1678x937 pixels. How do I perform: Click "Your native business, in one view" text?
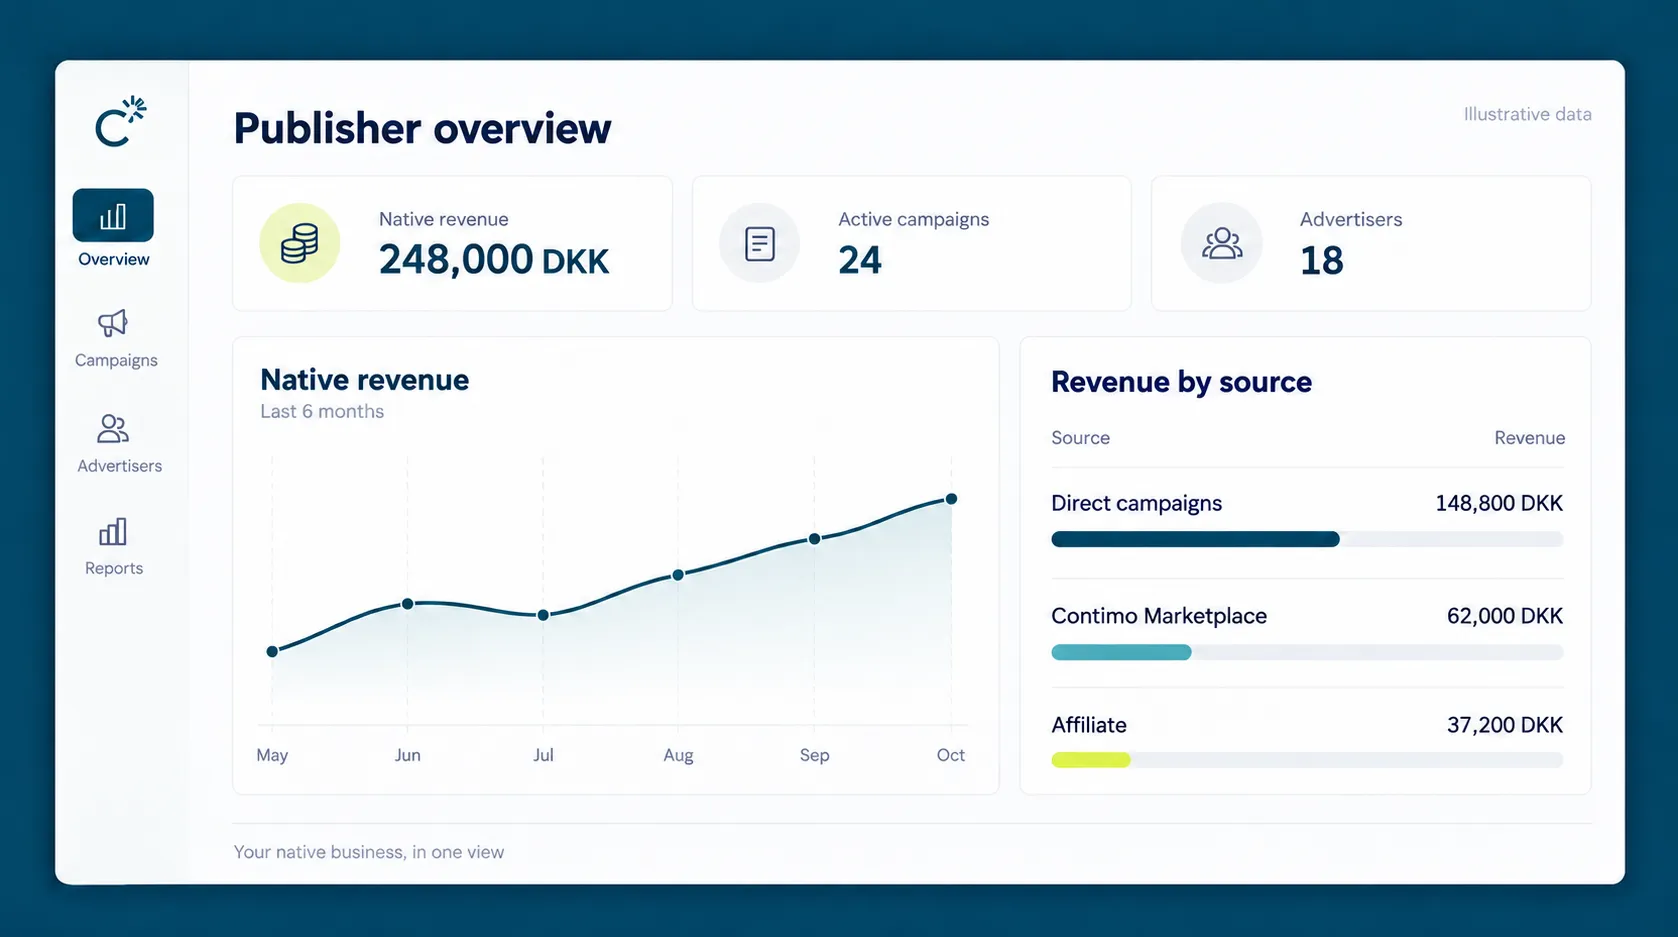pyautogui.click(x=369, y=852)
